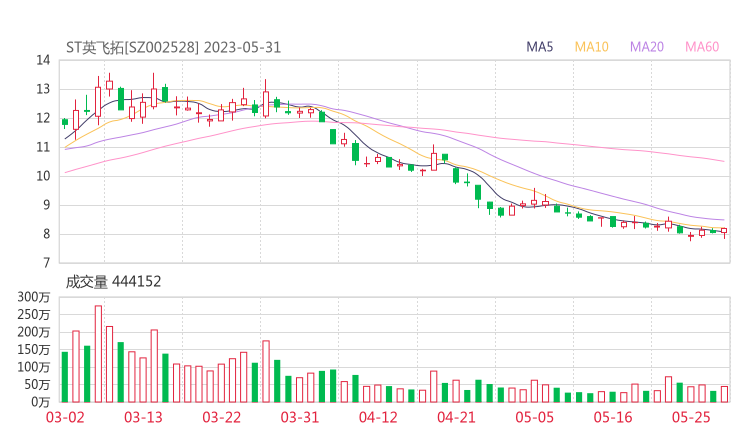Click the 03-22 date axis label
Screen dimensions: 740x440
point(221,417)
